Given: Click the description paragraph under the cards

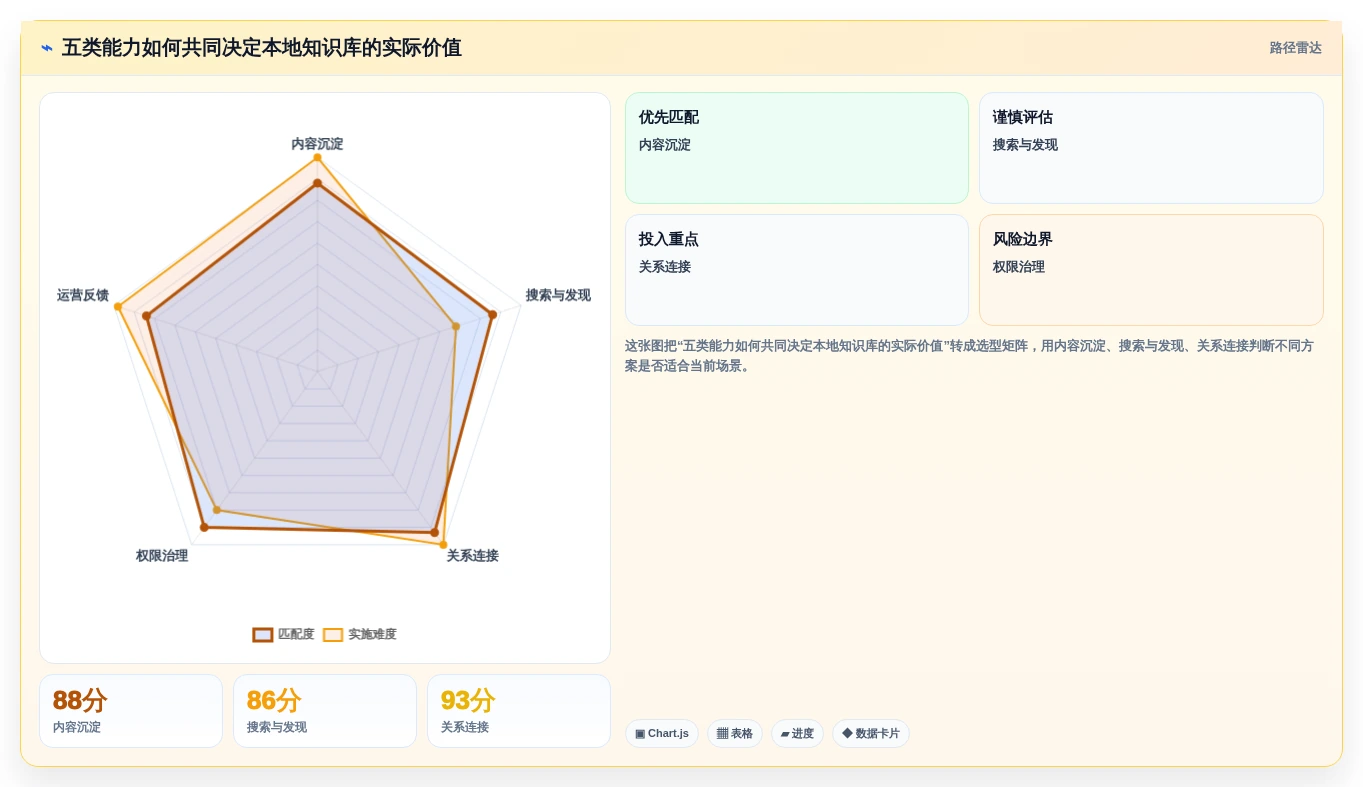Looking at the screenshot, I should [974, 356].
